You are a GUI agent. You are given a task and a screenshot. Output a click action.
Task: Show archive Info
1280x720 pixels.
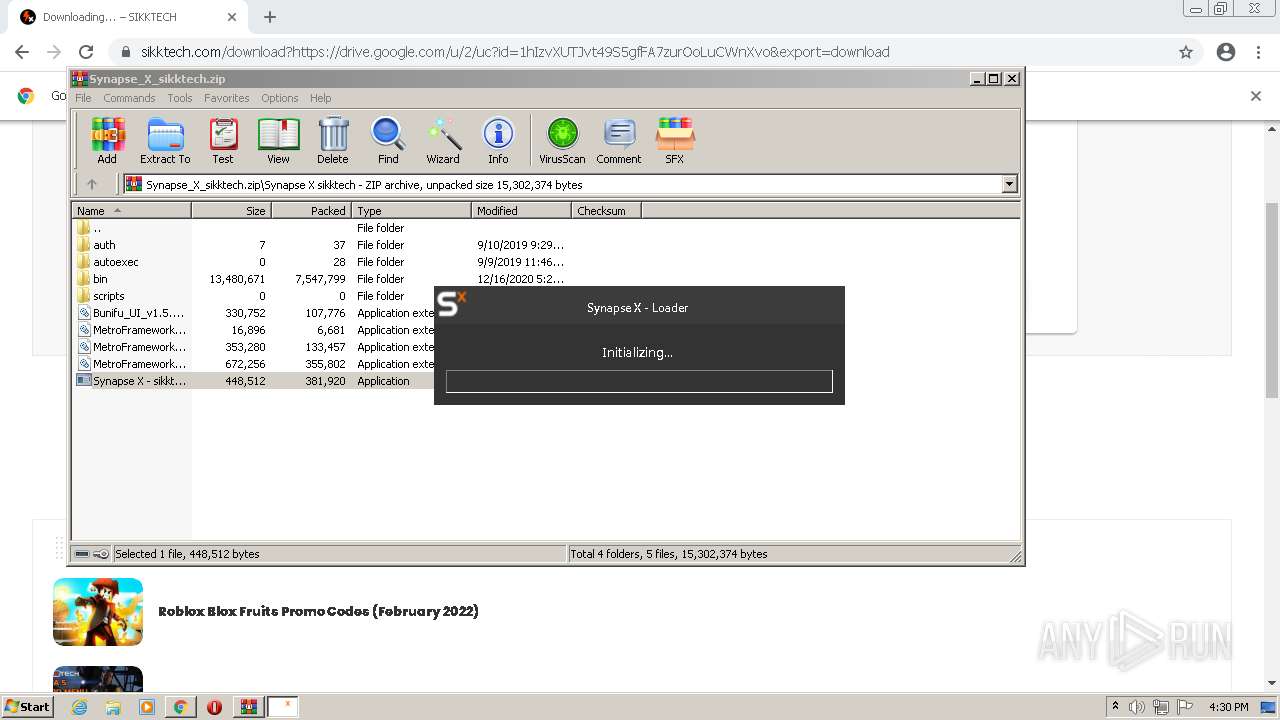(x=498, y=140)
